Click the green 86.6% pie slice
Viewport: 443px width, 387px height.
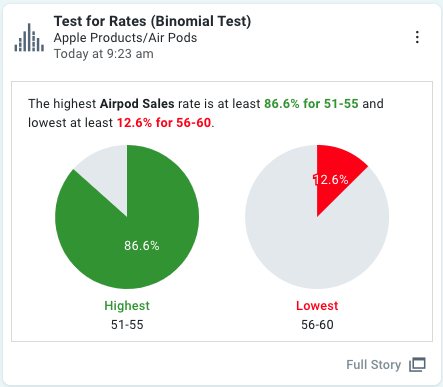(x=133, y=233)
